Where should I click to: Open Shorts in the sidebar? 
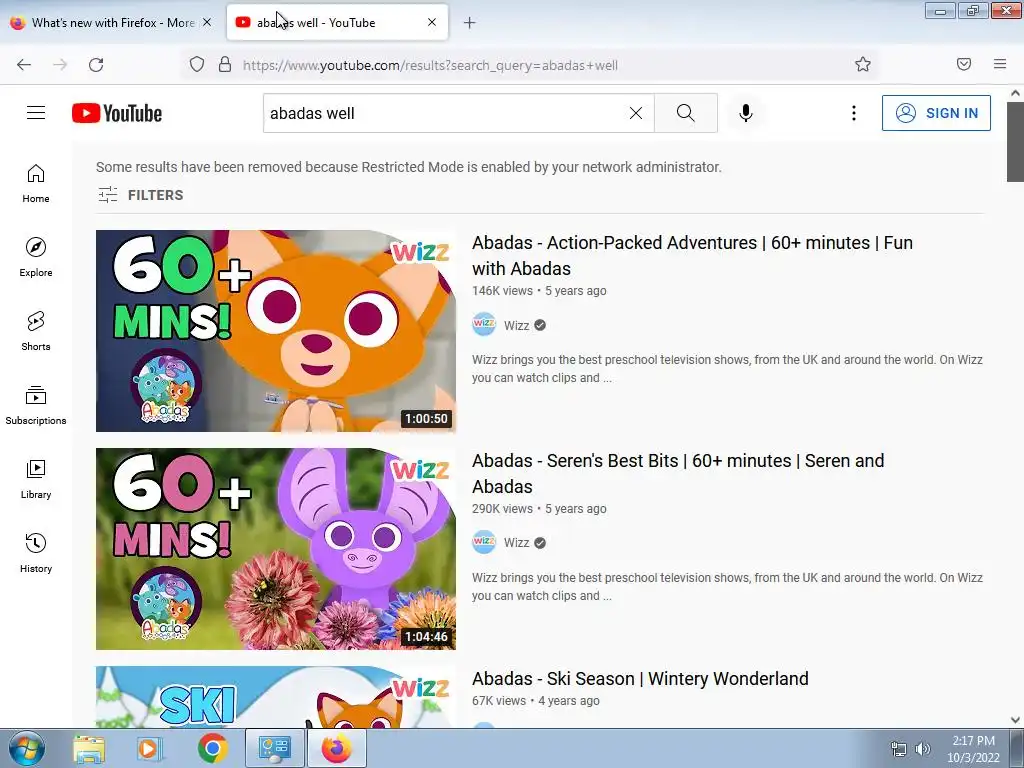tap(36, 331)
